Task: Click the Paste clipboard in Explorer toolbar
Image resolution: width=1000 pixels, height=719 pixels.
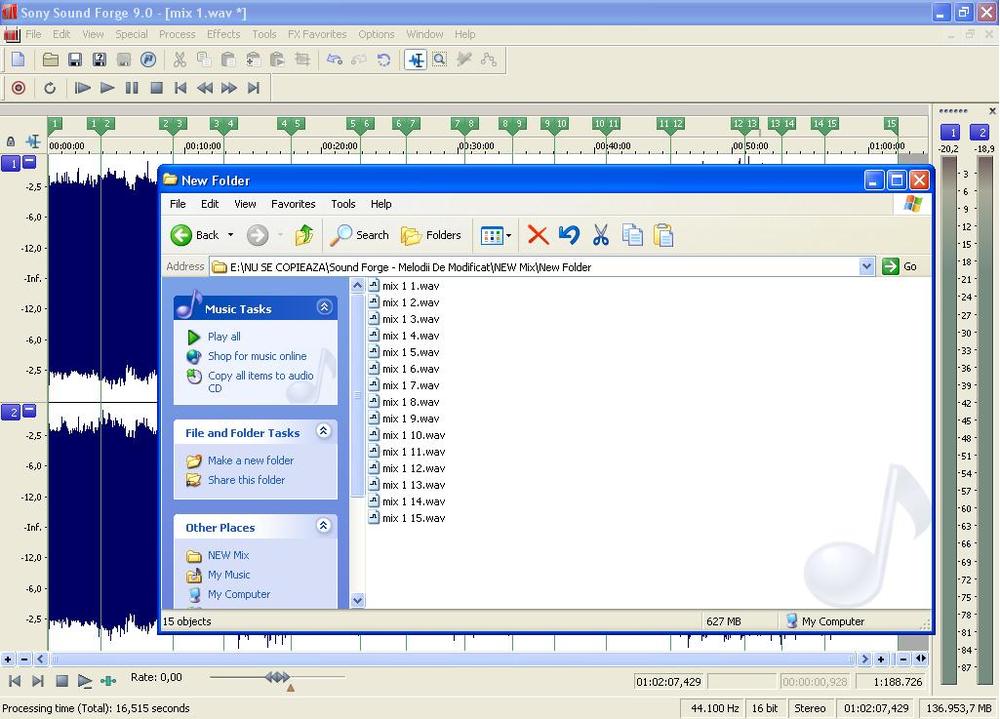Action: pos(663,235)
